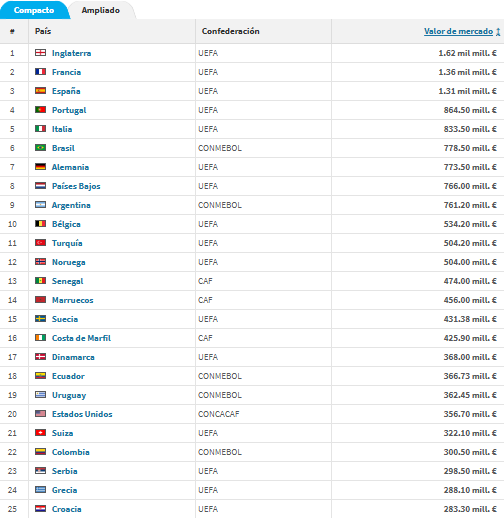The image size is (504, 518).
Task: Click the Switzerland flag icon
Action: pyautogui.click(x=40, y=433)
